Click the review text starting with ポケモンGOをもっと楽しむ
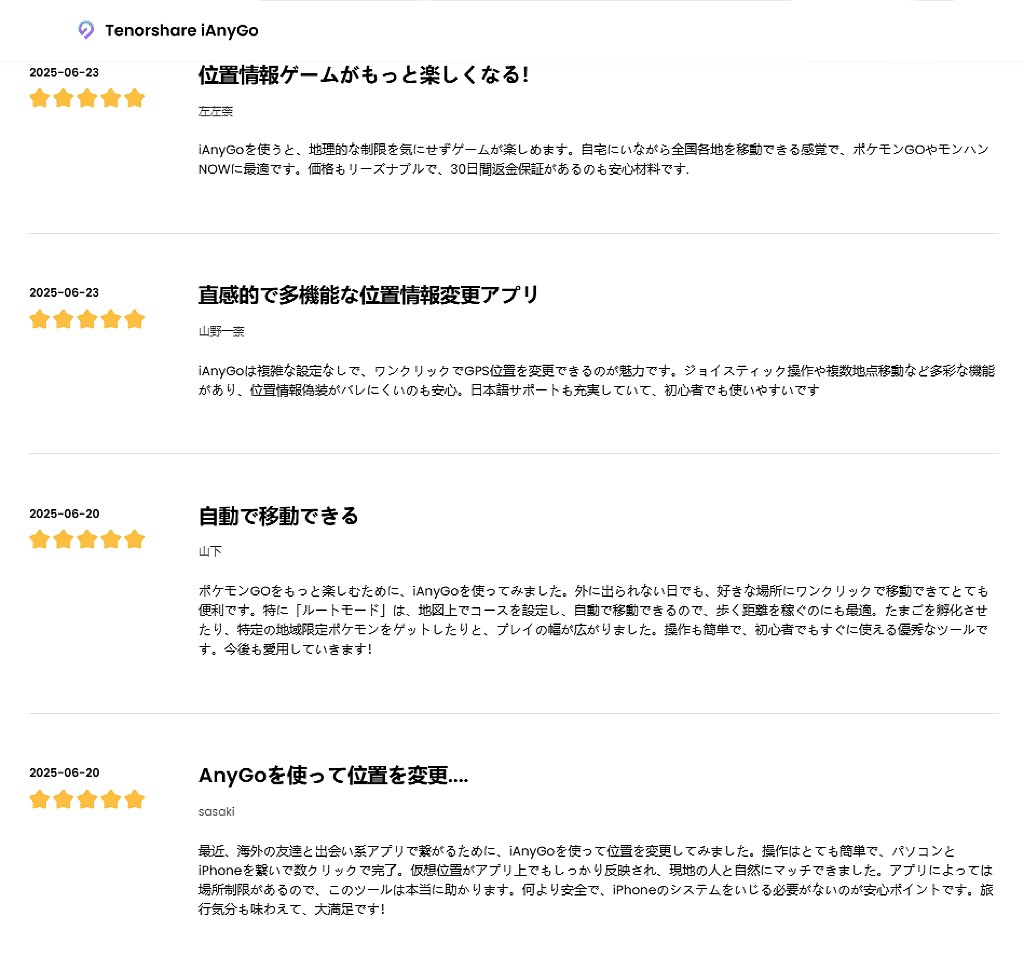This screenshot has height=971, width=1024. pos(594,619)
